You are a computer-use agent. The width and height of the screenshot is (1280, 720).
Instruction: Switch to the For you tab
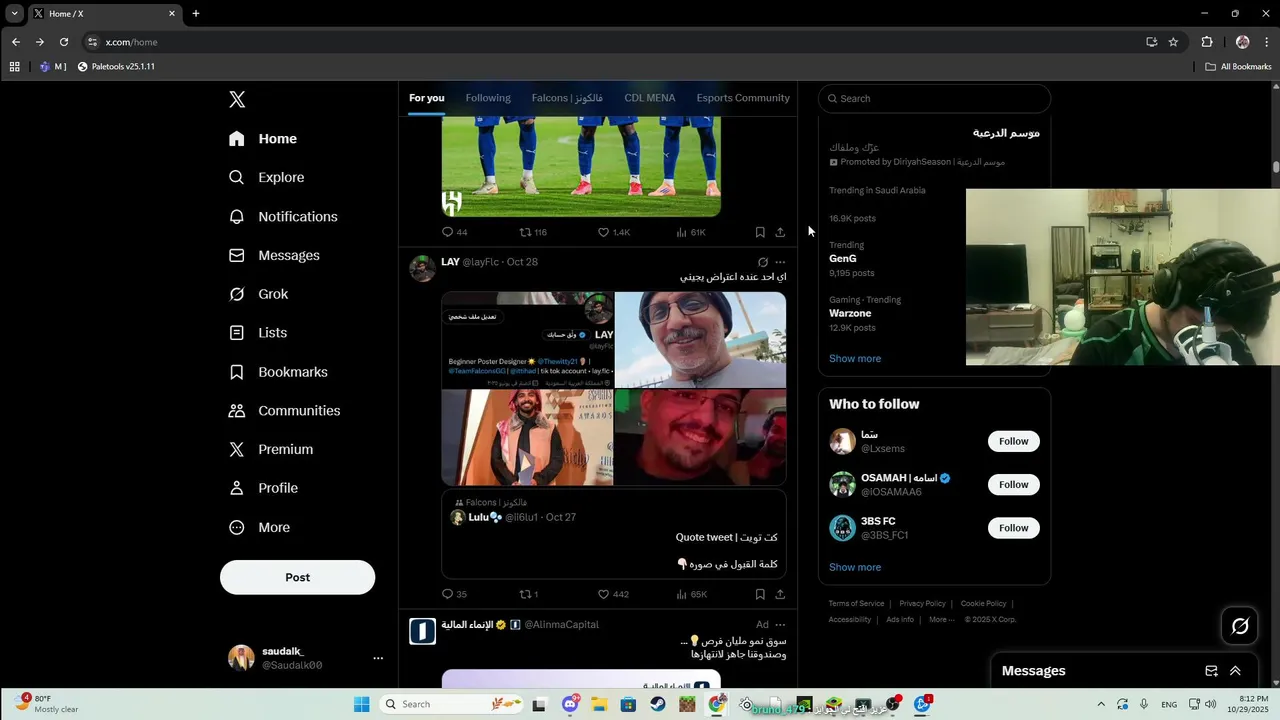coord(426,98)
